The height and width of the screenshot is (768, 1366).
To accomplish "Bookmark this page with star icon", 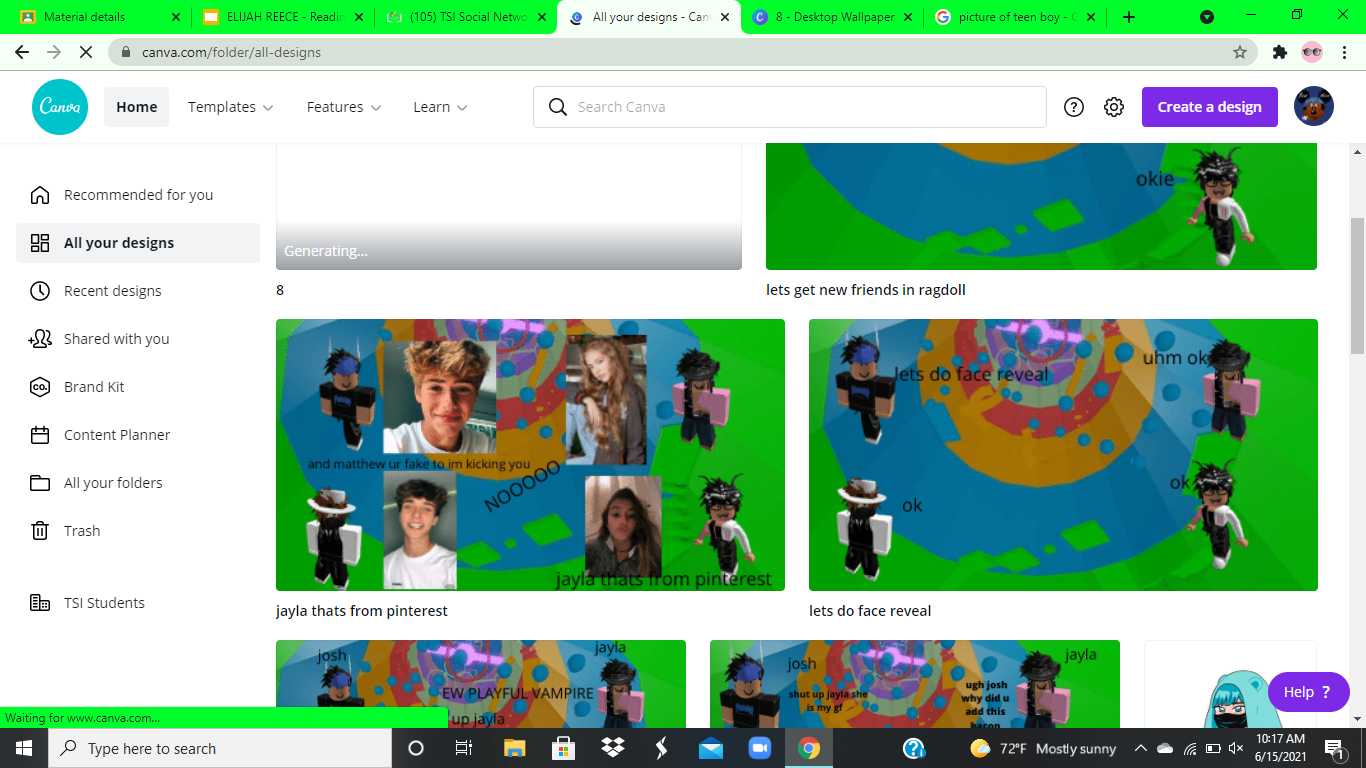I will pyautogui.click(x=1240, y=52).
